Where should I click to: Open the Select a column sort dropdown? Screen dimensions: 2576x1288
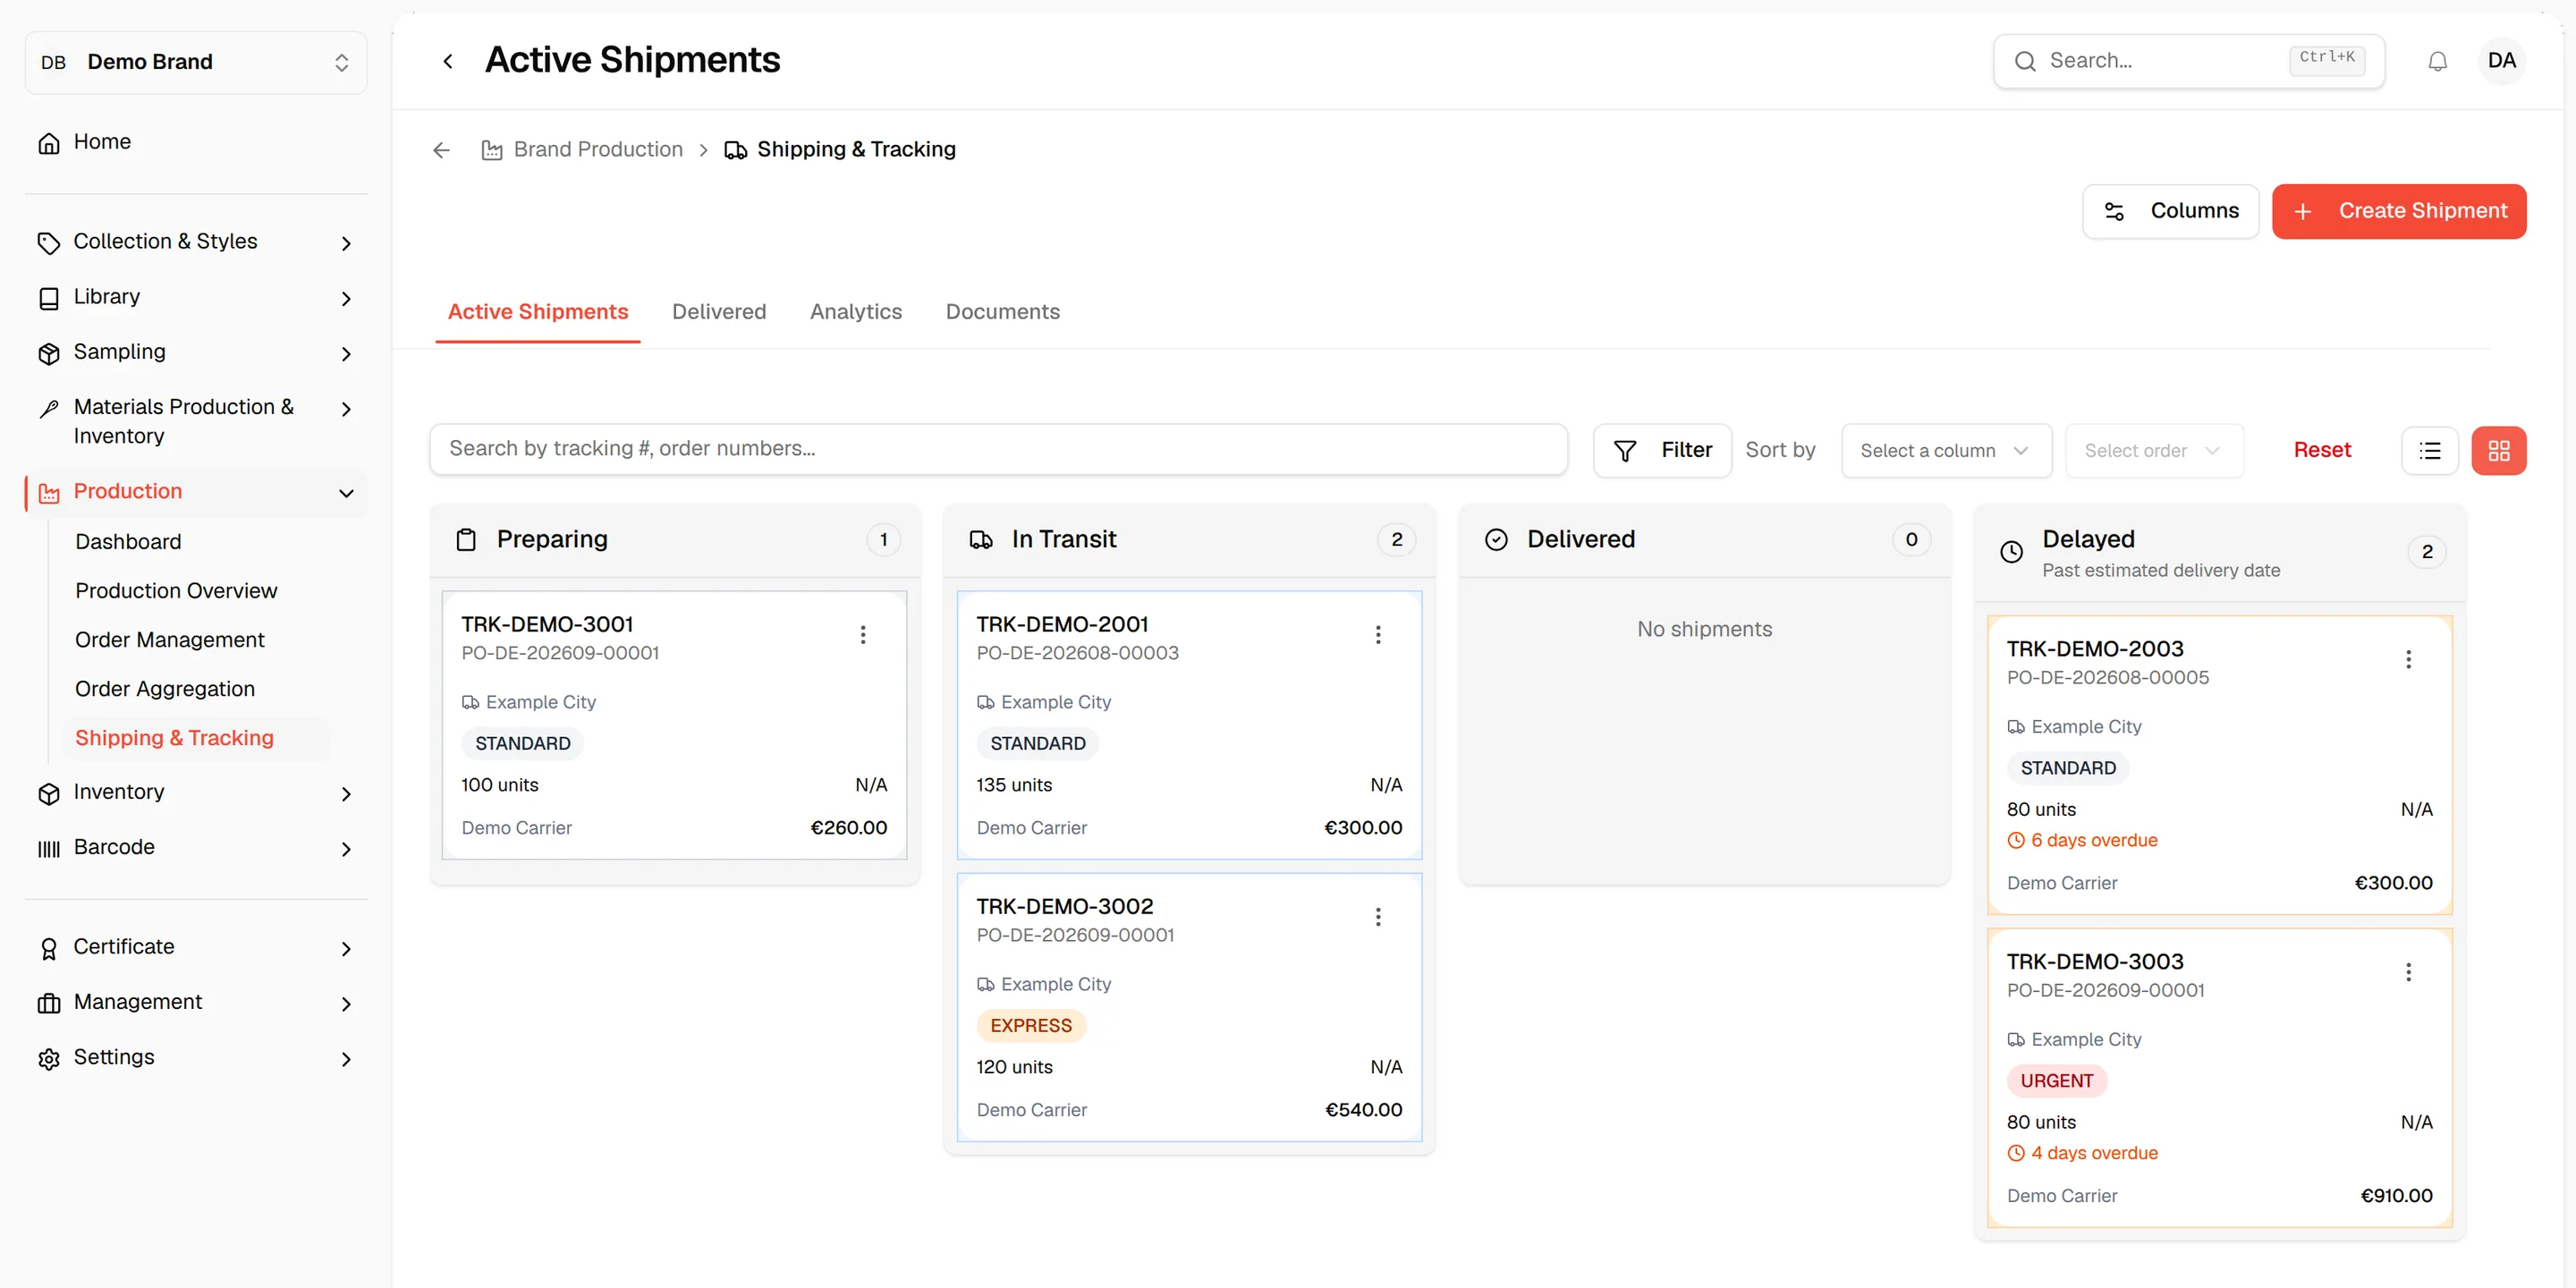pos(1946,451)
